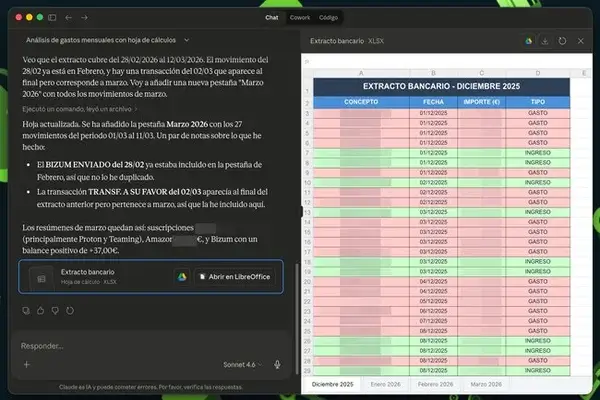Go back with the left arrow
Image resolution: width=600 pixels, height=400 pixels.
coord(68,18)
